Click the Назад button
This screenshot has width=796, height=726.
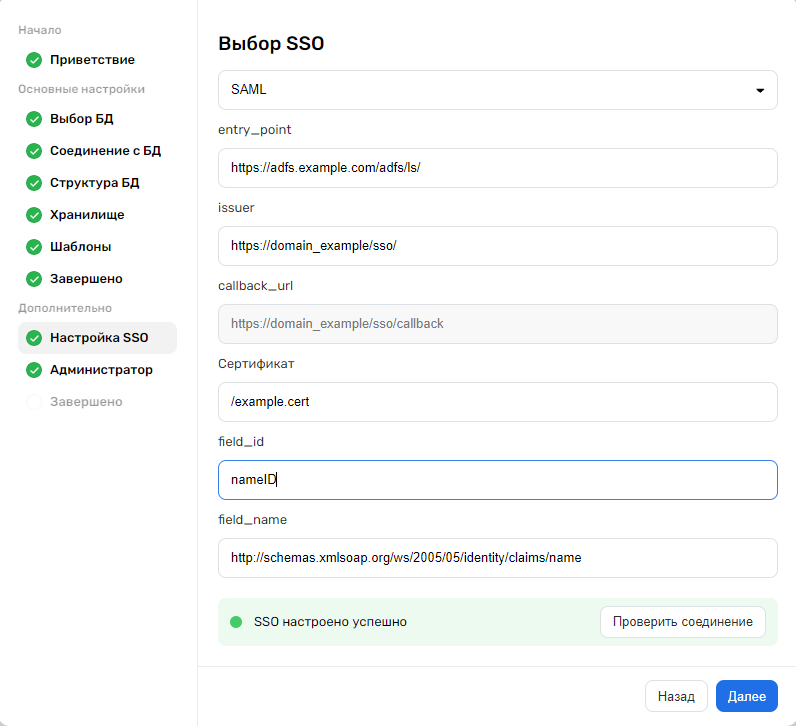[676, 696]
